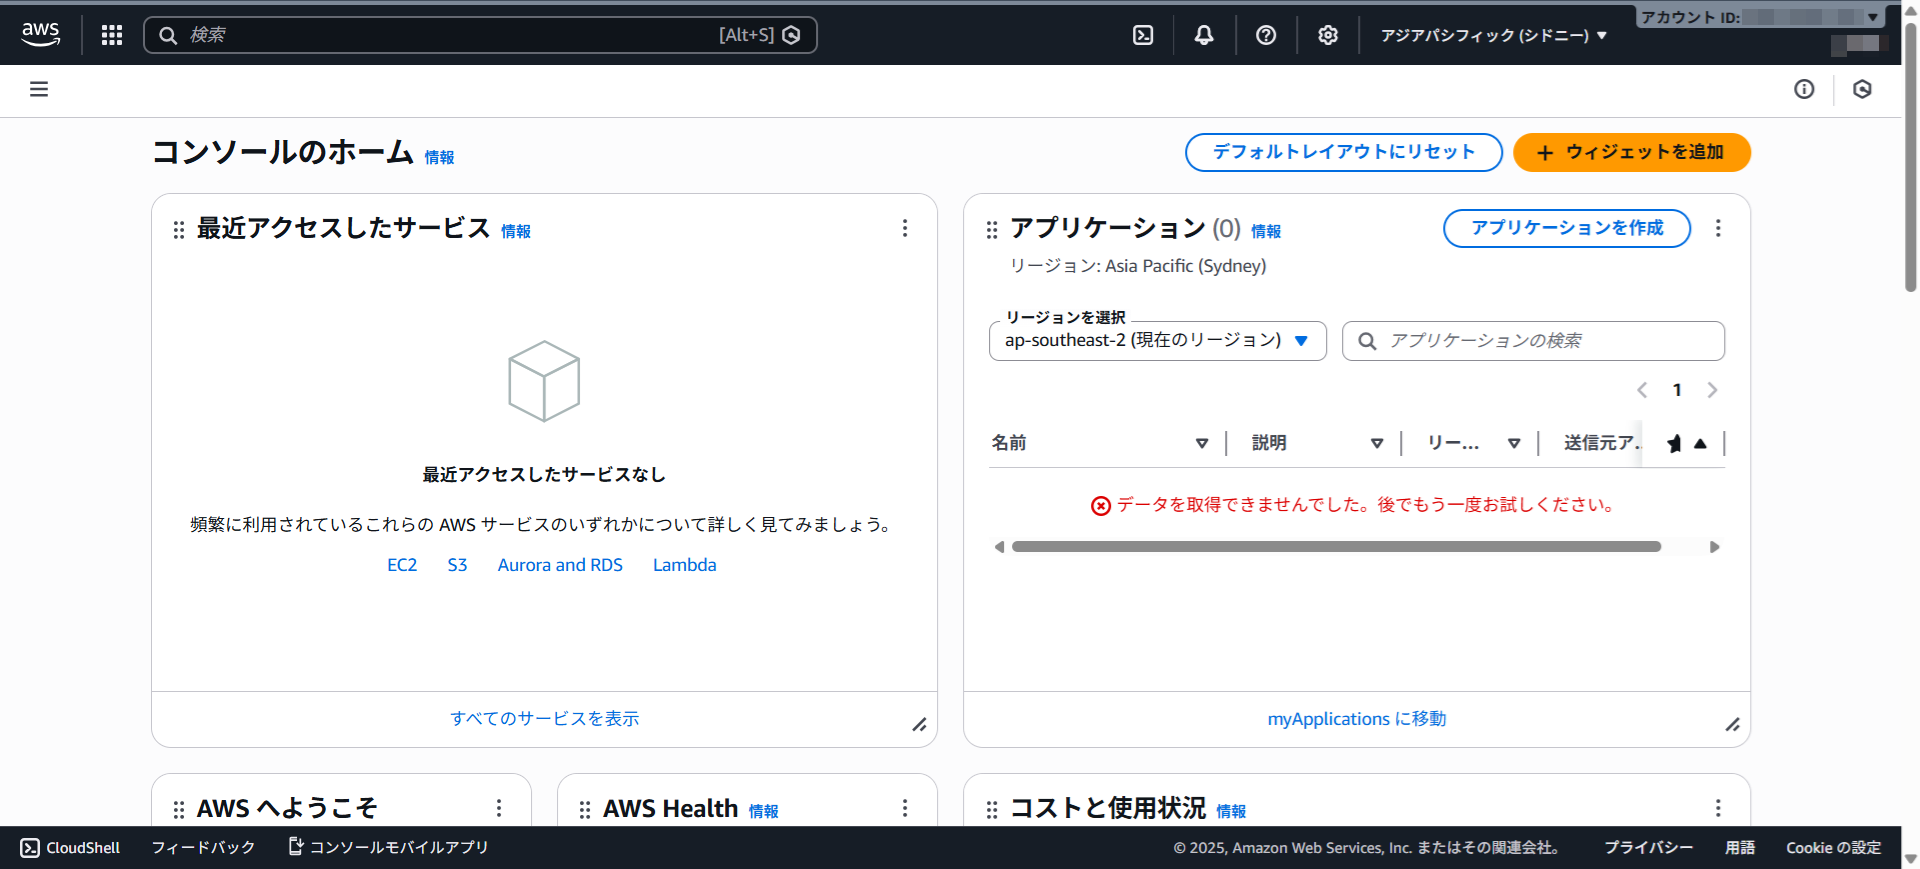Expand the リージョンを選択 ap-southeast-2 dropdown
Screen dimensions: 1920x869
pyautogui.click(x=1157, y=341)
